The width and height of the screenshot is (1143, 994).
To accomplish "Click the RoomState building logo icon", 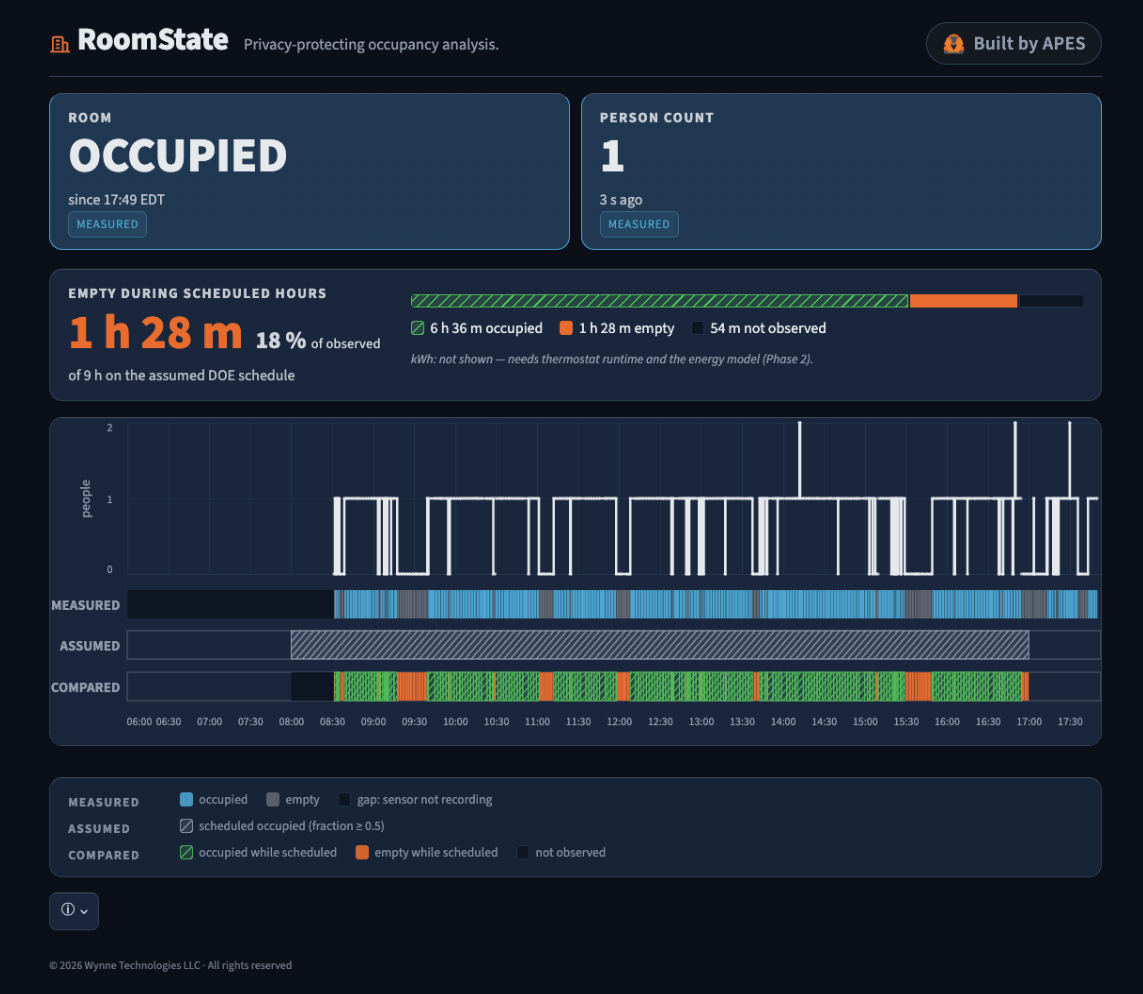I will 60,44.
